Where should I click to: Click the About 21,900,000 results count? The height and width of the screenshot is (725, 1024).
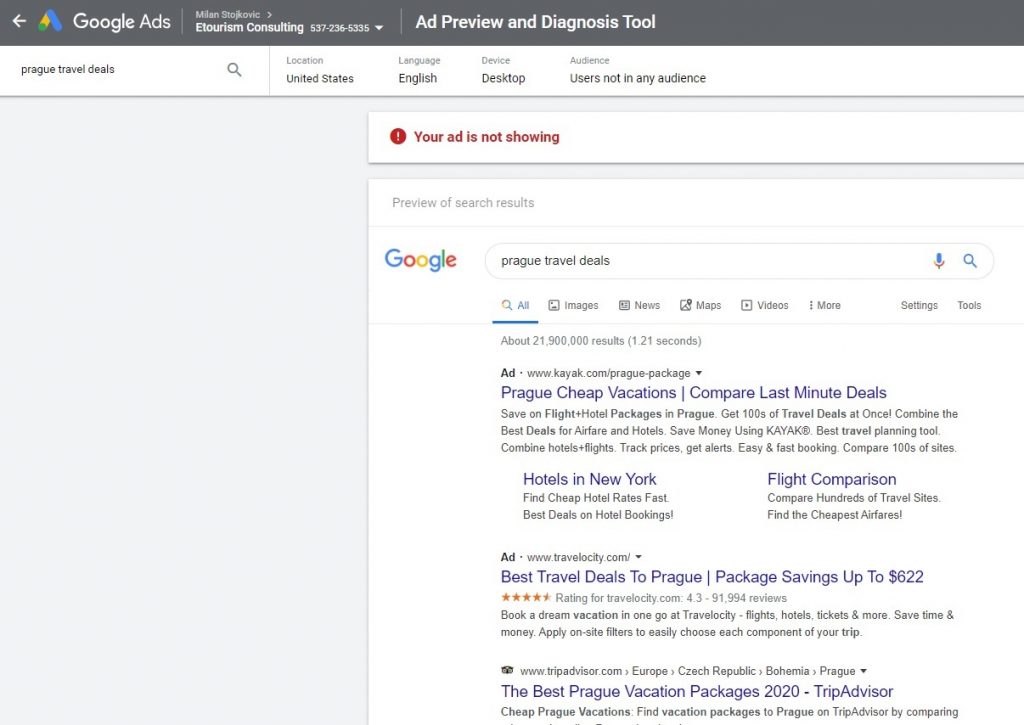click(x=601, y=341)
